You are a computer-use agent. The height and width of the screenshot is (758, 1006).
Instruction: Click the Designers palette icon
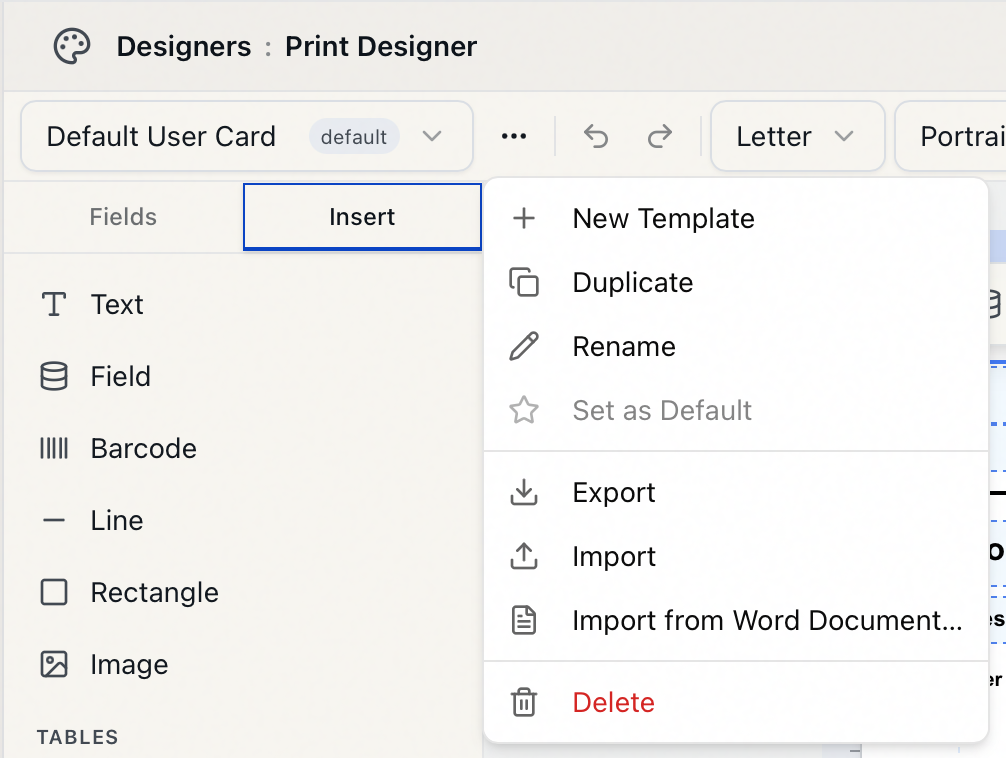coord(71,46)
